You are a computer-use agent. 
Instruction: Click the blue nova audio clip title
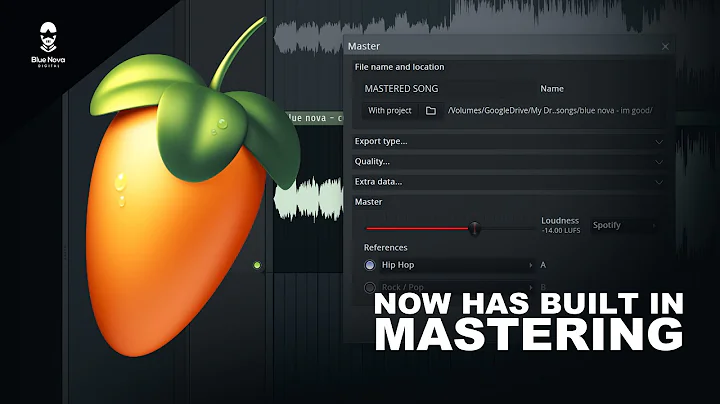pos(314,118)
